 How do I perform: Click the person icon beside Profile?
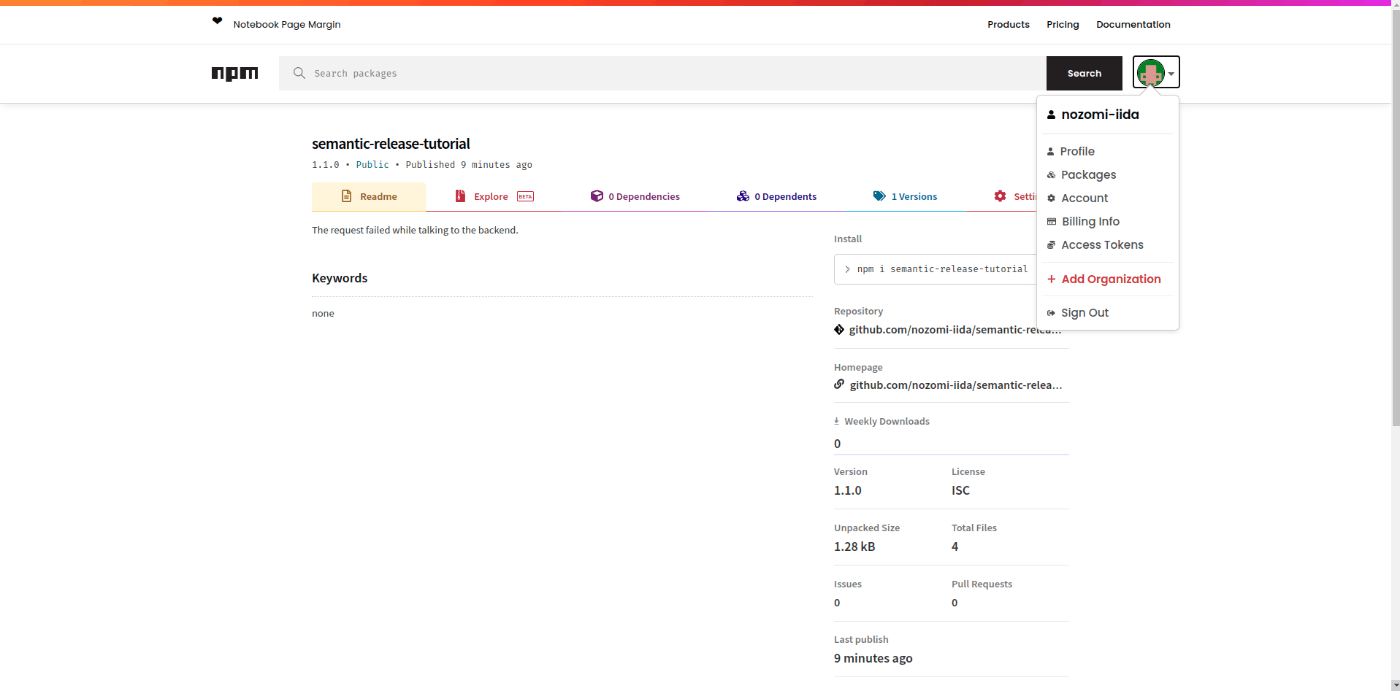pos(1051,152)
